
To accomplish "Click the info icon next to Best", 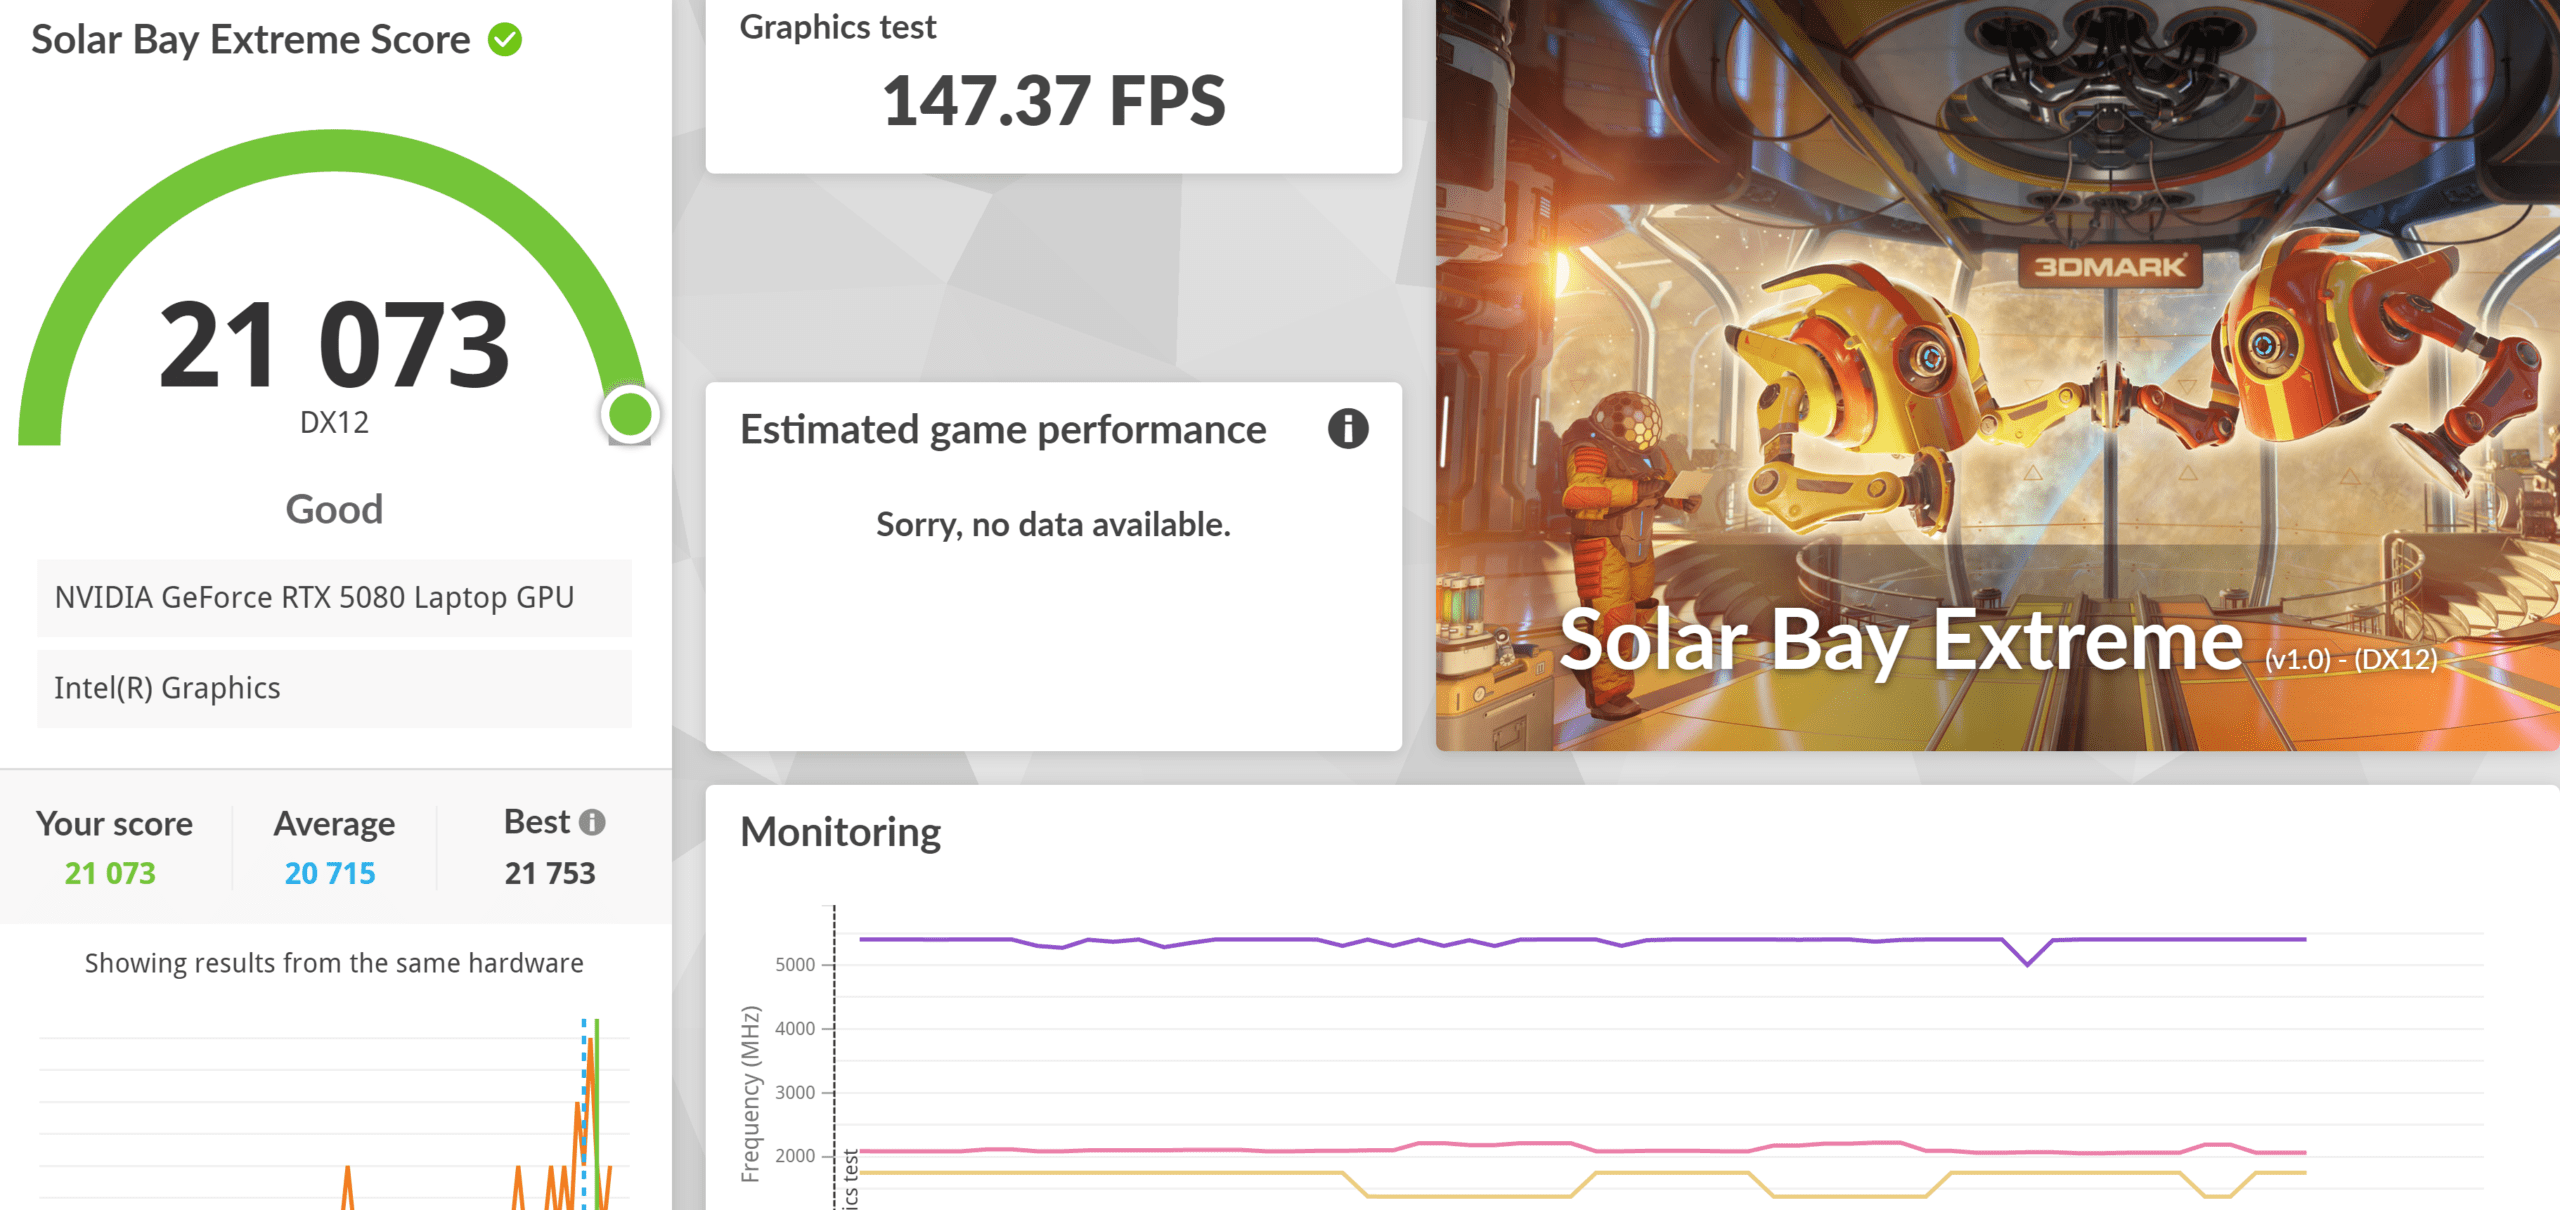I will pos(592,822).
